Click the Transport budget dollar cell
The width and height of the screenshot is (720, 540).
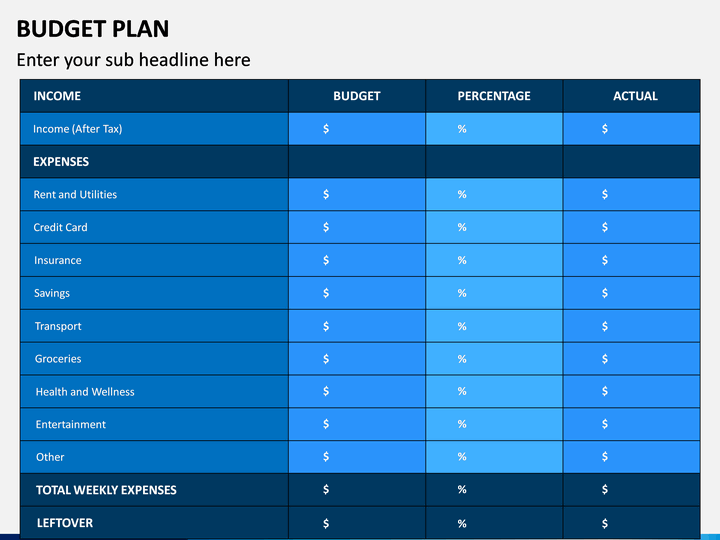coord(357,326)
